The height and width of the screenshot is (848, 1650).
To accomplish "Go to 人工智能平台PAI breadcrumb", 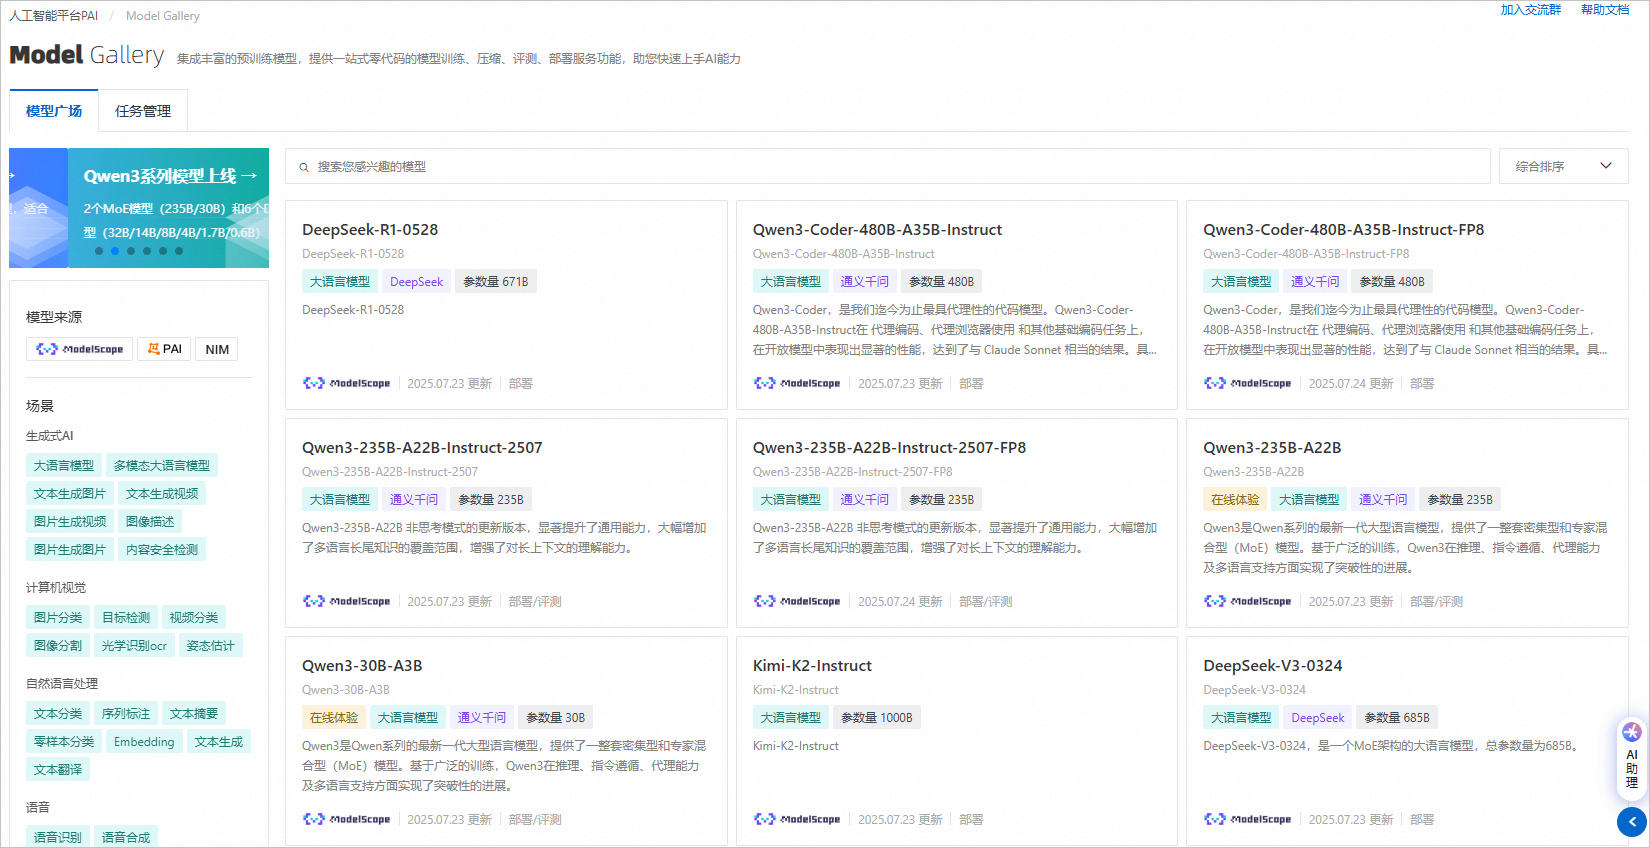I will click(x=54, y=16).
